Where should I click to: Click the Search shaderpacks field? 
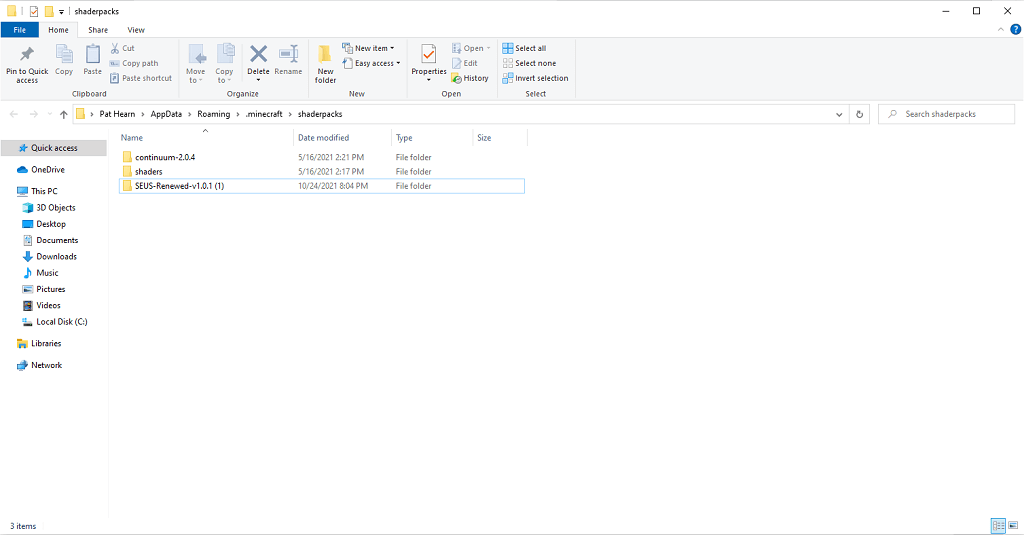946,114
